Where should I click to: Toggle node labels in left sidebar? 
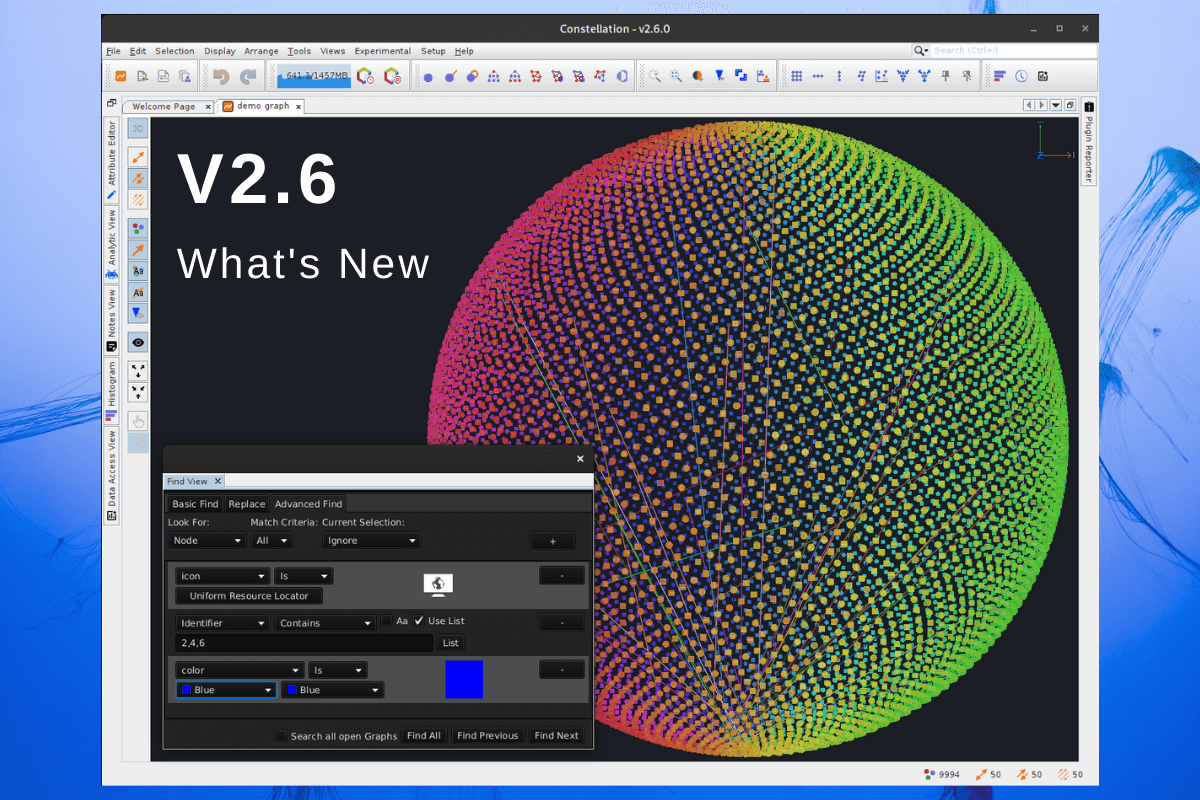pyautogui.click(x=138, y=271)
